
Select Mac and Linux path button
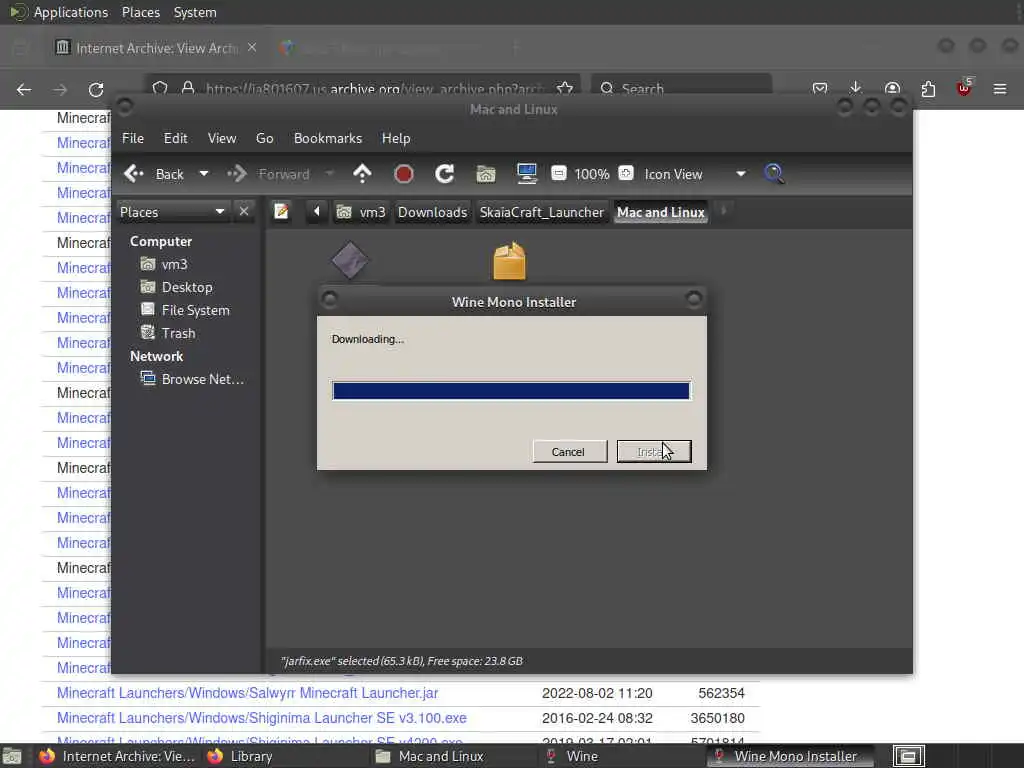point(660,212)
